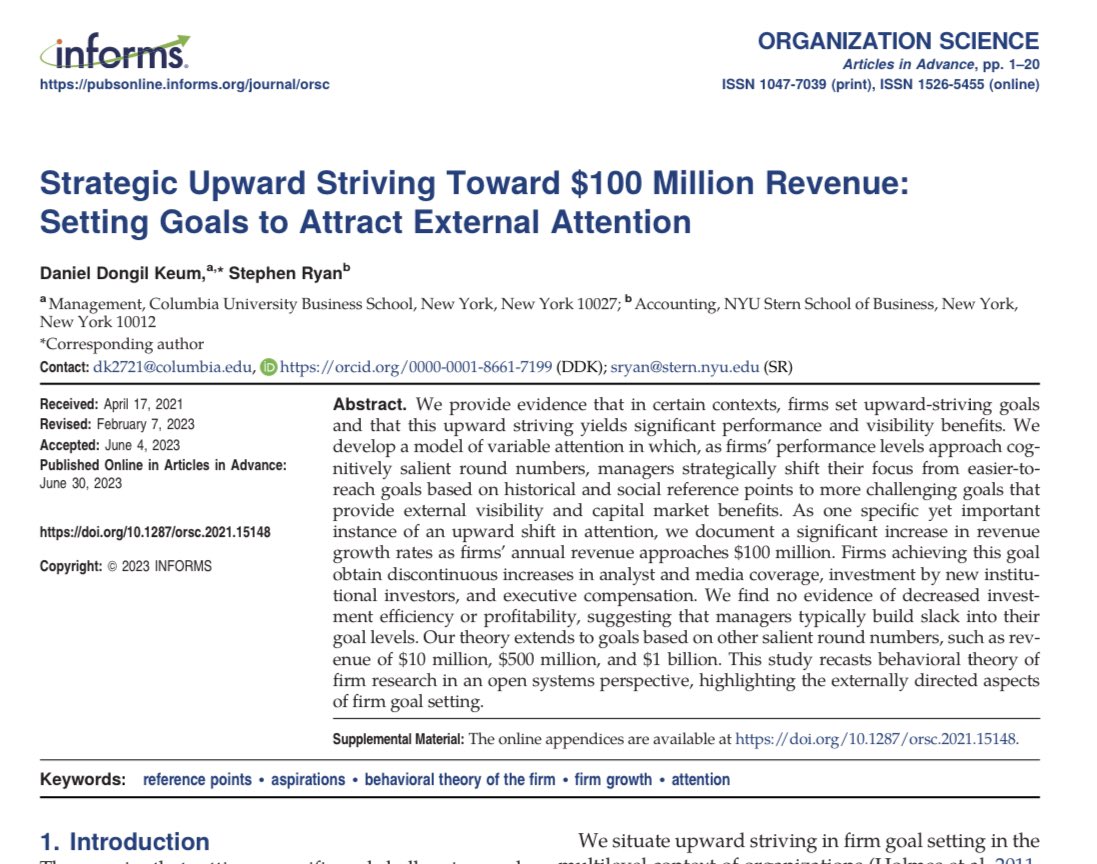
Task: Click the 'Supplemental Material:' label
Action: point(398,739)
